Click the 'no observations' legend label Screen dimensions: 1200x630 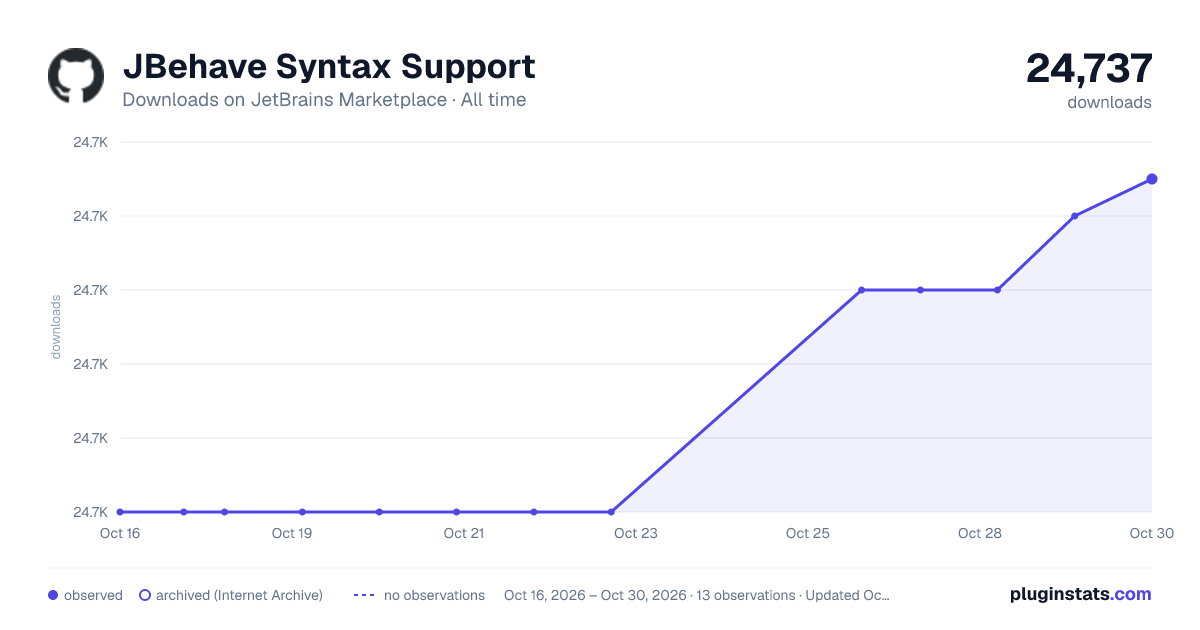point(434,595)
